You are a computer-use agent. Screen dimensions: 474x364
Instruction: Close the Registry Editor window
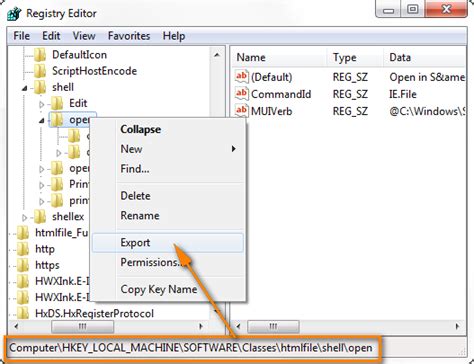point(446,9)
